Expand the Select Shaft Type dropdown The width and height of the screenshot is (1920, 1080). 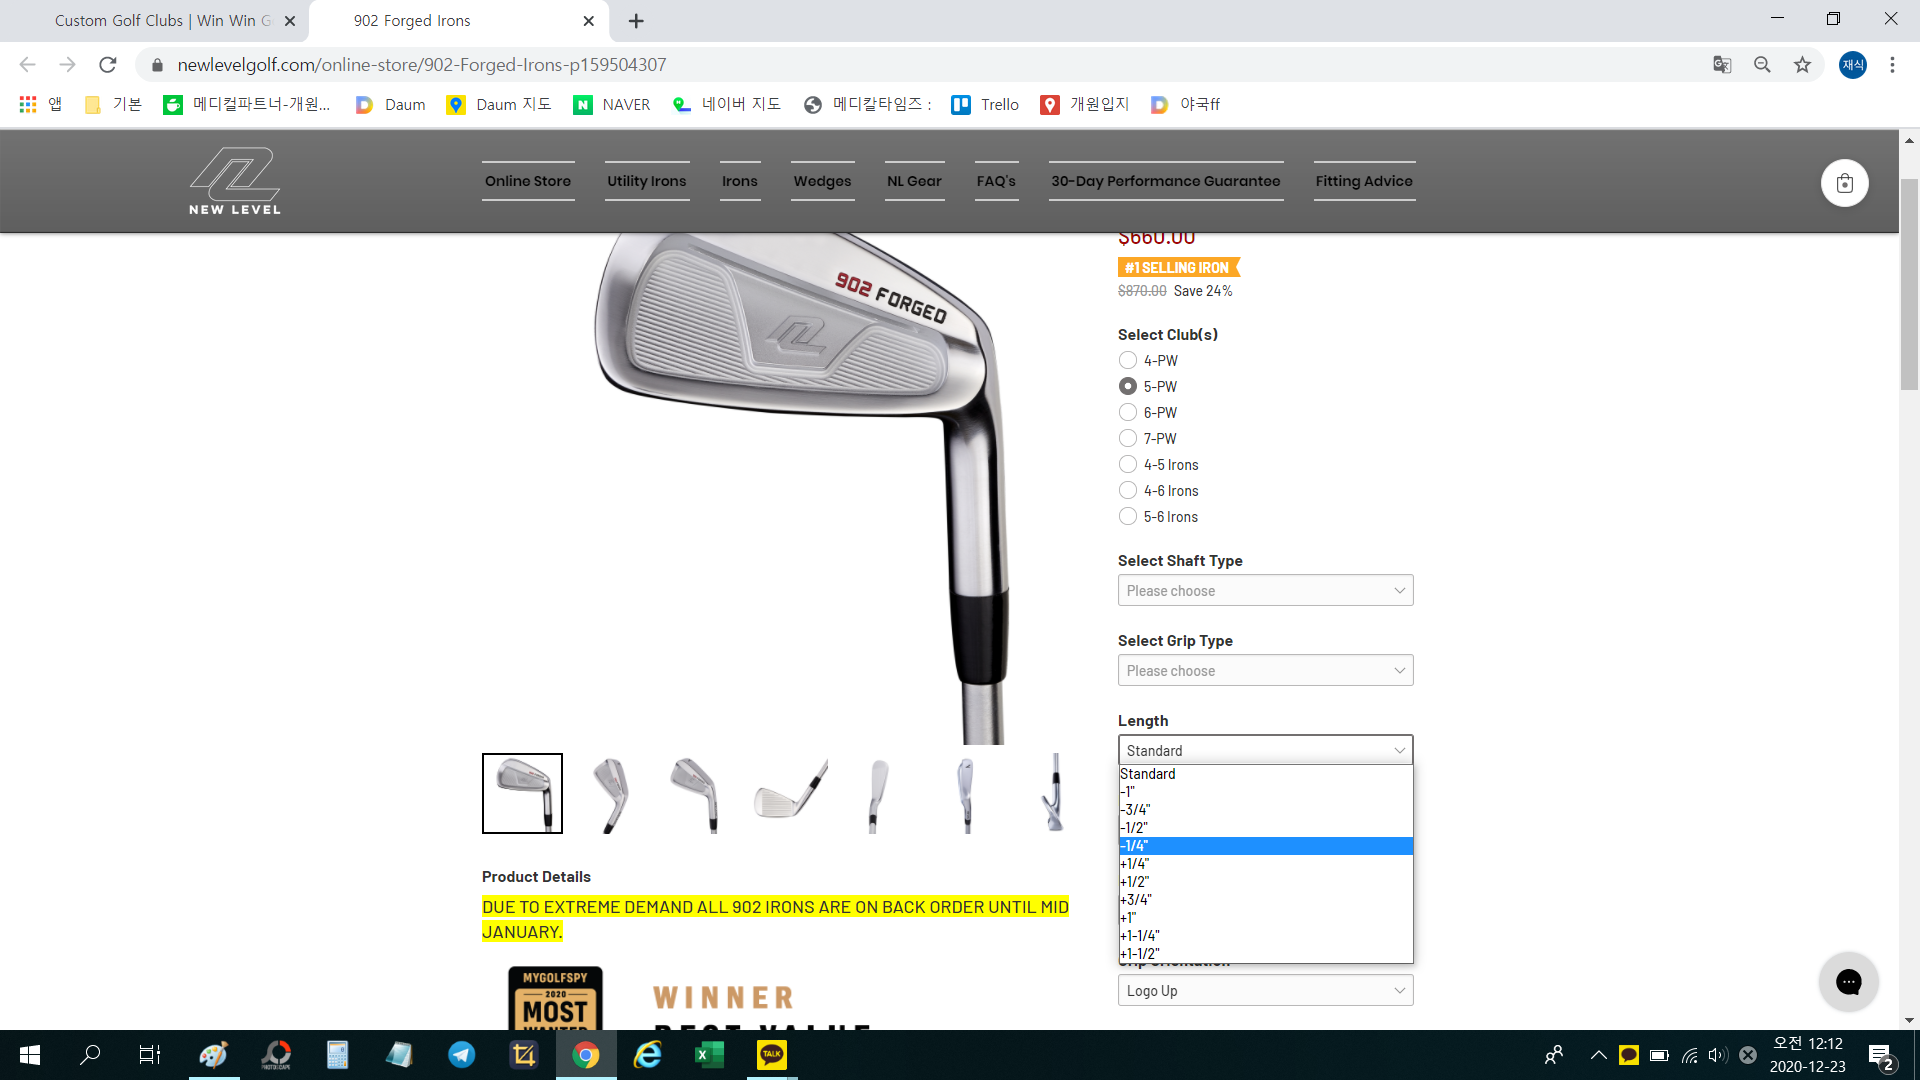tap(1265, 590)
